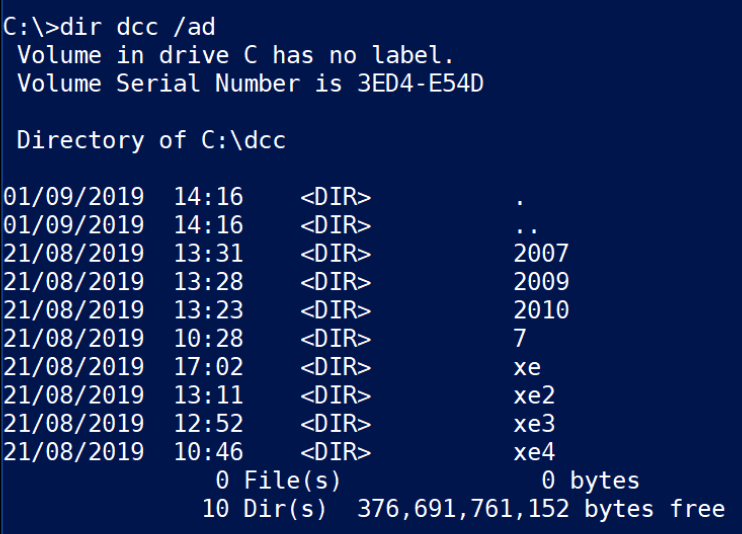
Task: Click 'Directory of C:\dcc' line
Action: [151, 141]
